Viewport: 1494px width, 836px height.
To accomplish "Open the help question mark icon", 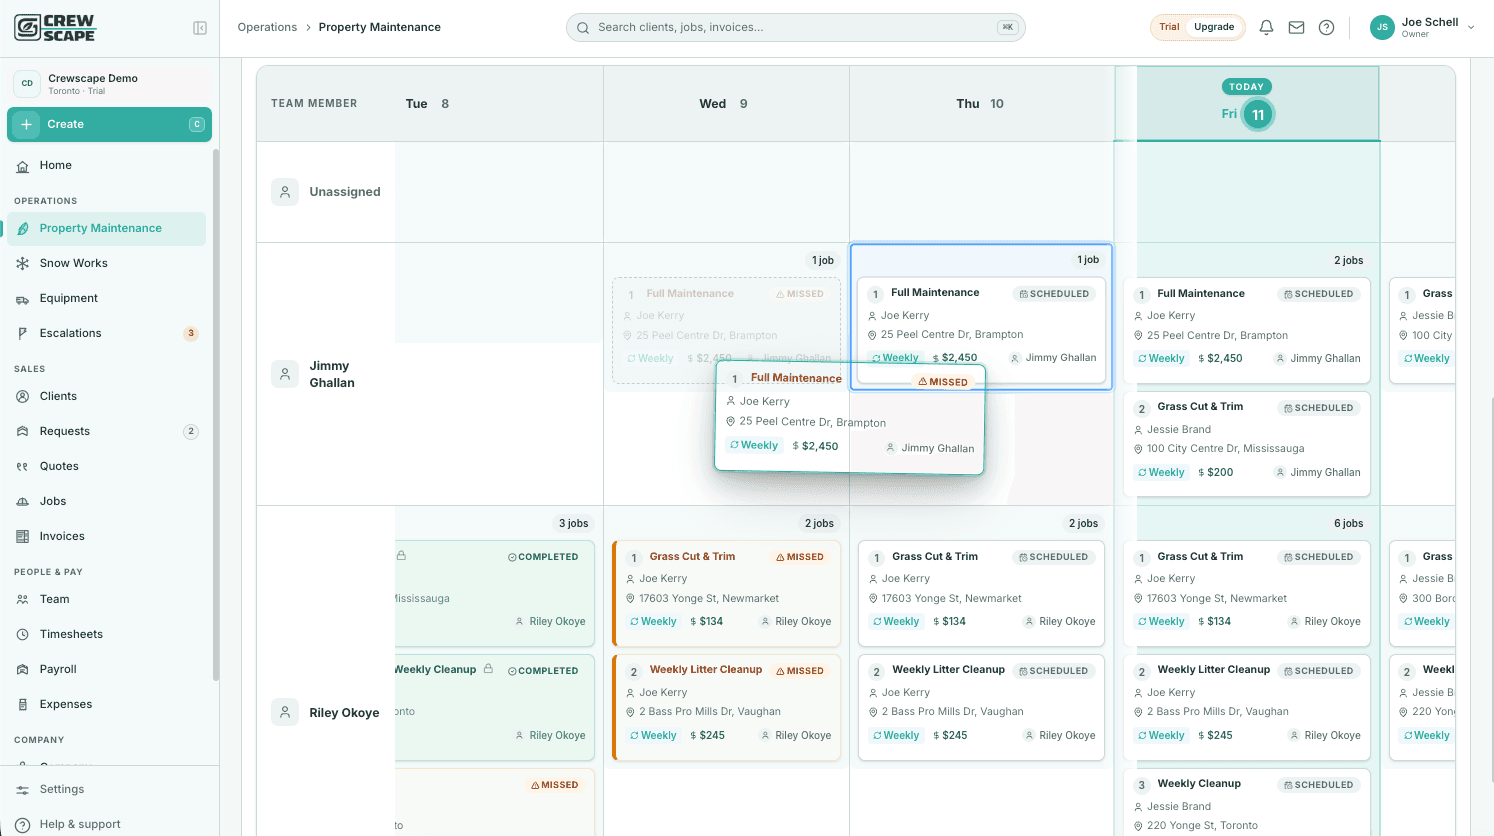I will click(x=1326, y=28).
